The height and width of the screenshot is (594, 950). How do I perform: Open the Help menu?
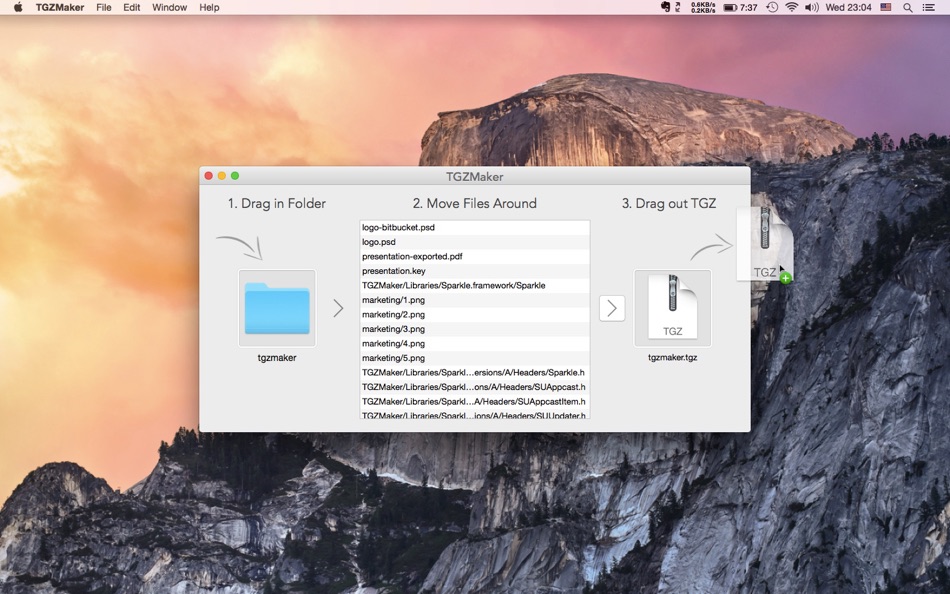tap(209, 7)
